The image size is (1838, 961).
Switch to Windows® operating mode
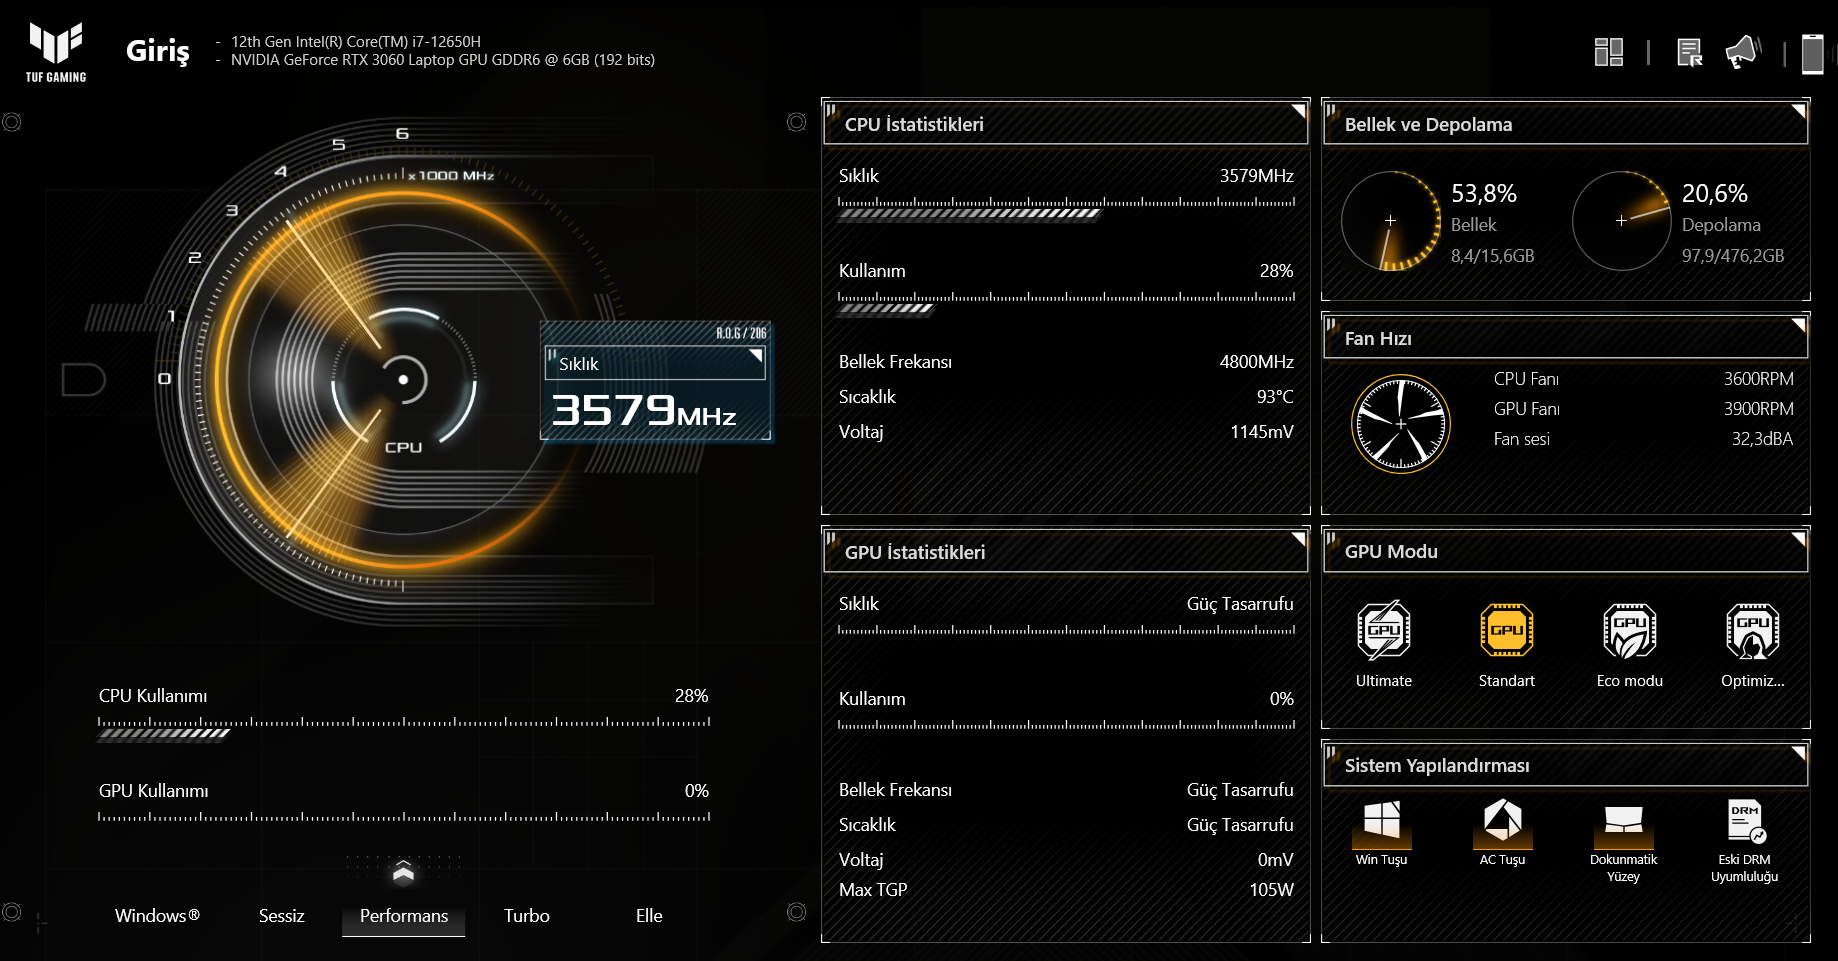[x=157, y=916]
